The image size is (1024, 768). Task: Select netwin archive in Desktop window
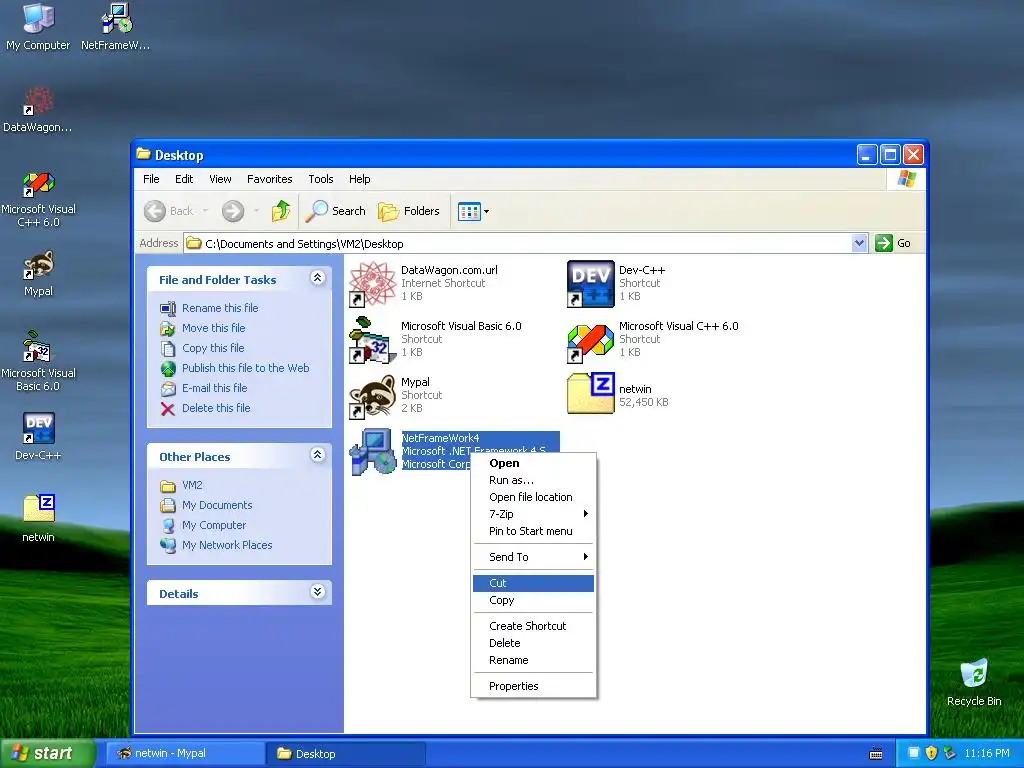pyautogui.click(x=618, y=395)
